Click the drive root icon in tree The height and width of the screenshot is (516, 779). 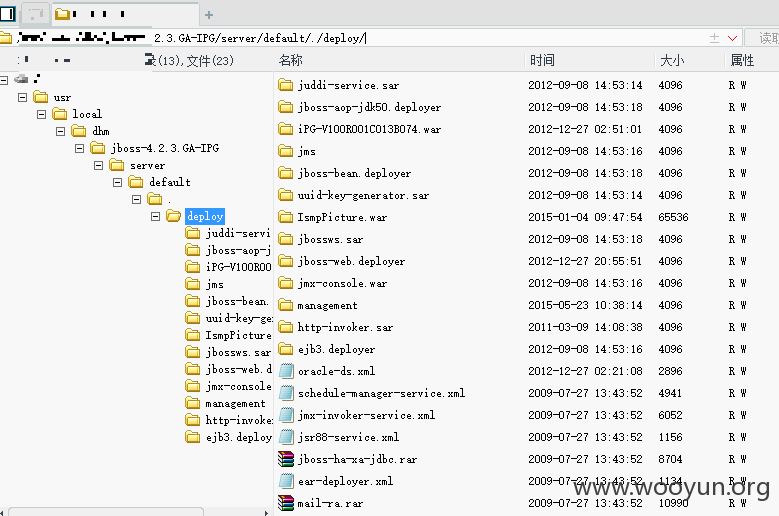(21, 79)
